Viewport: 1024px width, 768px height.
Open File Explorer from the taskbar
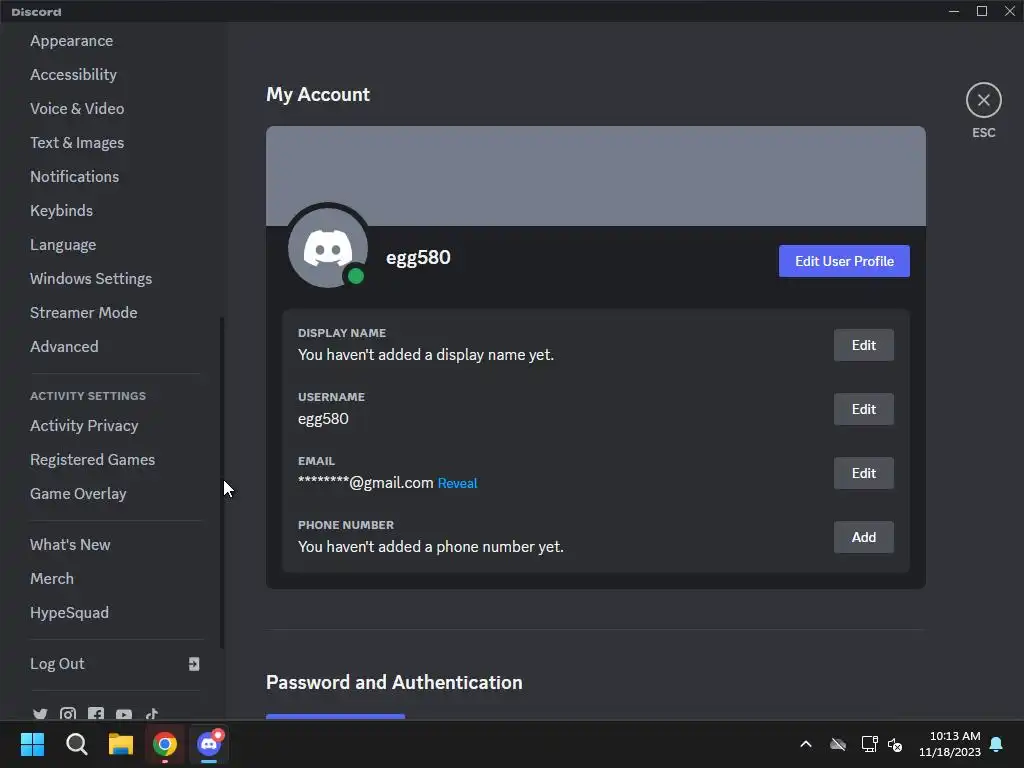point(121,744)
